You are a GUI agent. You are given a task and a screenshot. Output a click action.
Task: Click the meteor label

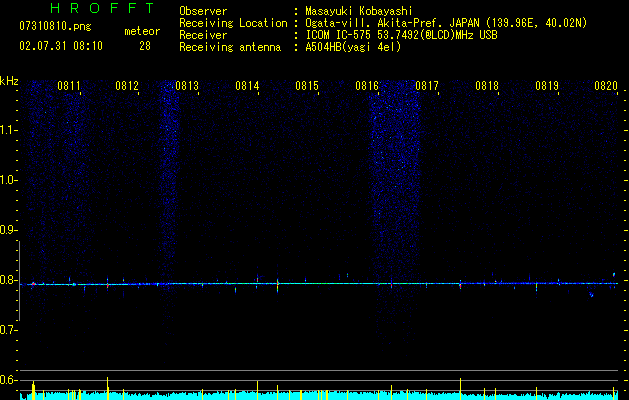pos(142,31)
